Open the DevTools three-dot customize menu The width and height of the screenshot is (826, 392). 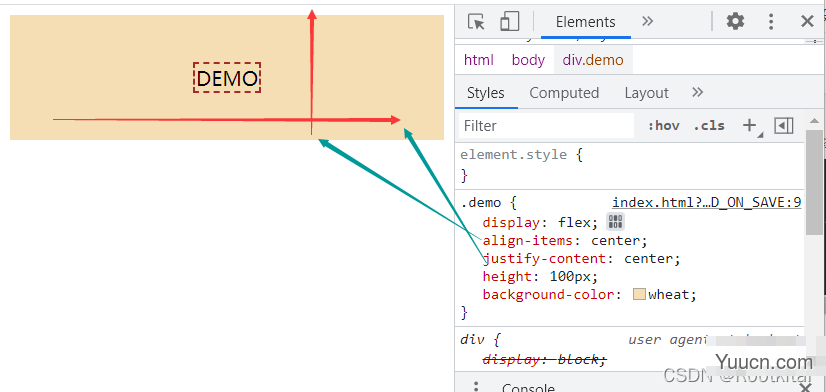[771, 22]
